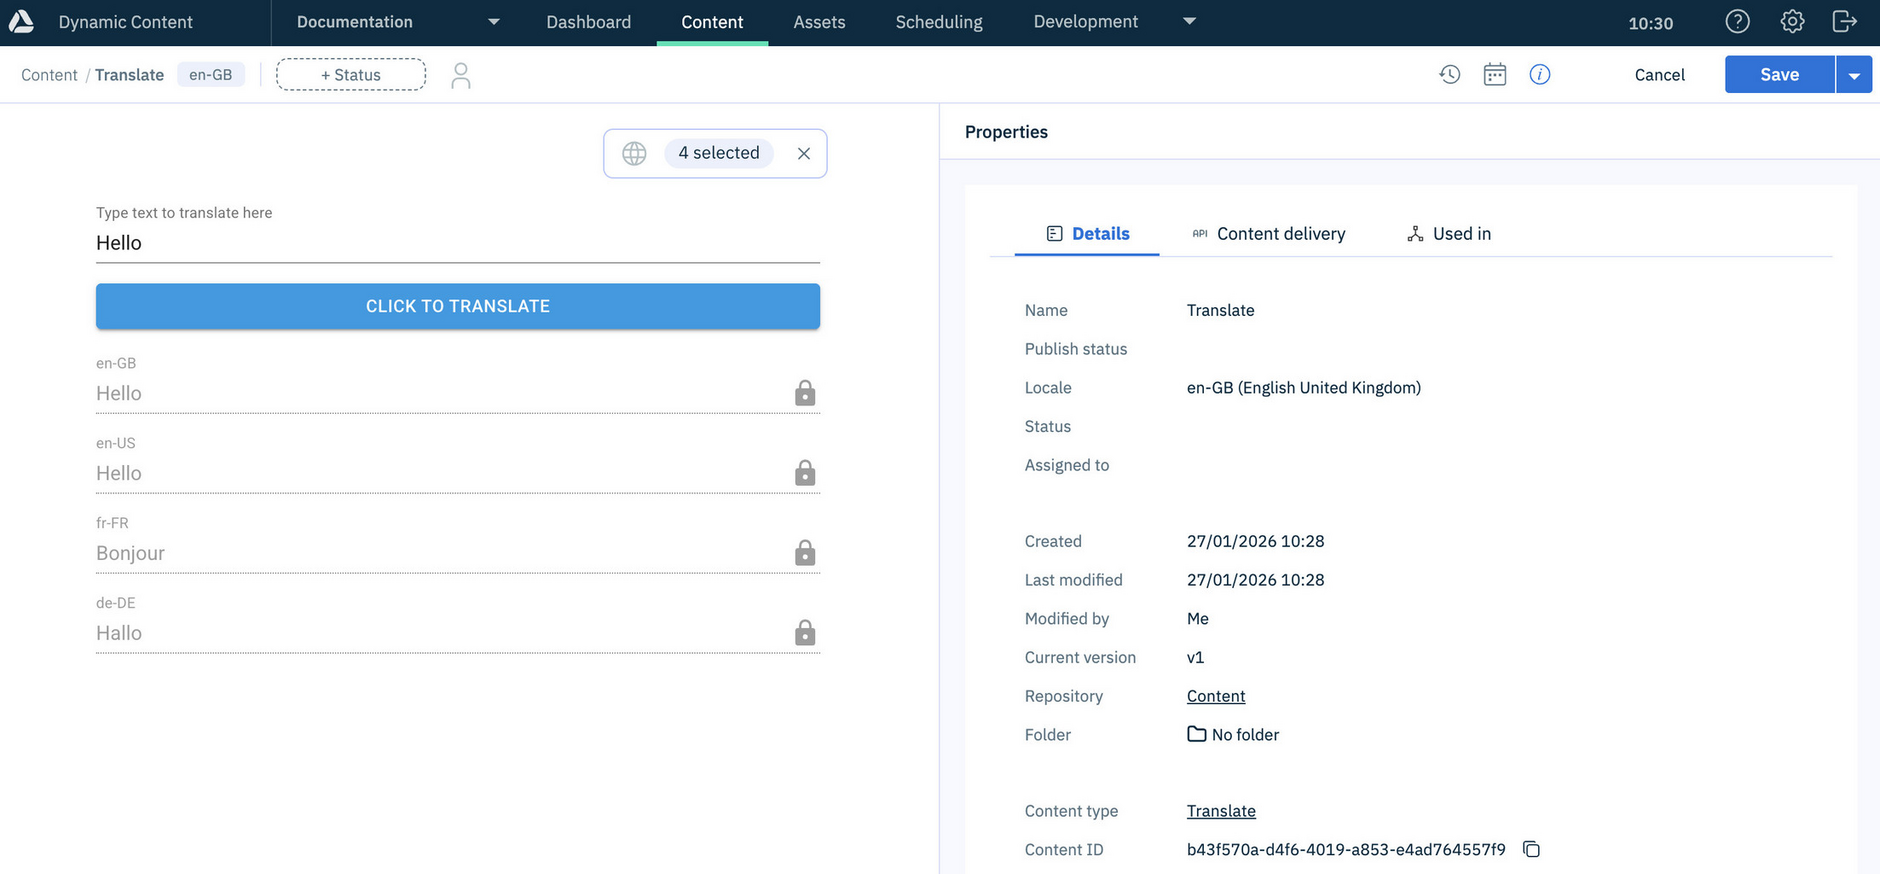Click the Current version value v1
The width and height of the screenshot is (1880, 874).
point(1195,657)
